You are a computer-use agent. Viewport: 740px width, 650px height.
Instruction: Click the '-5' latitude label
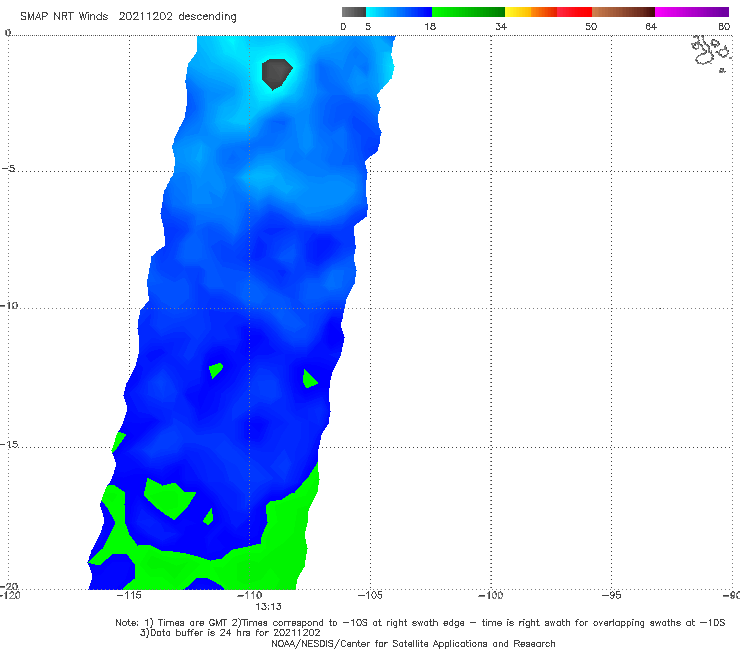tap(8, 169)
